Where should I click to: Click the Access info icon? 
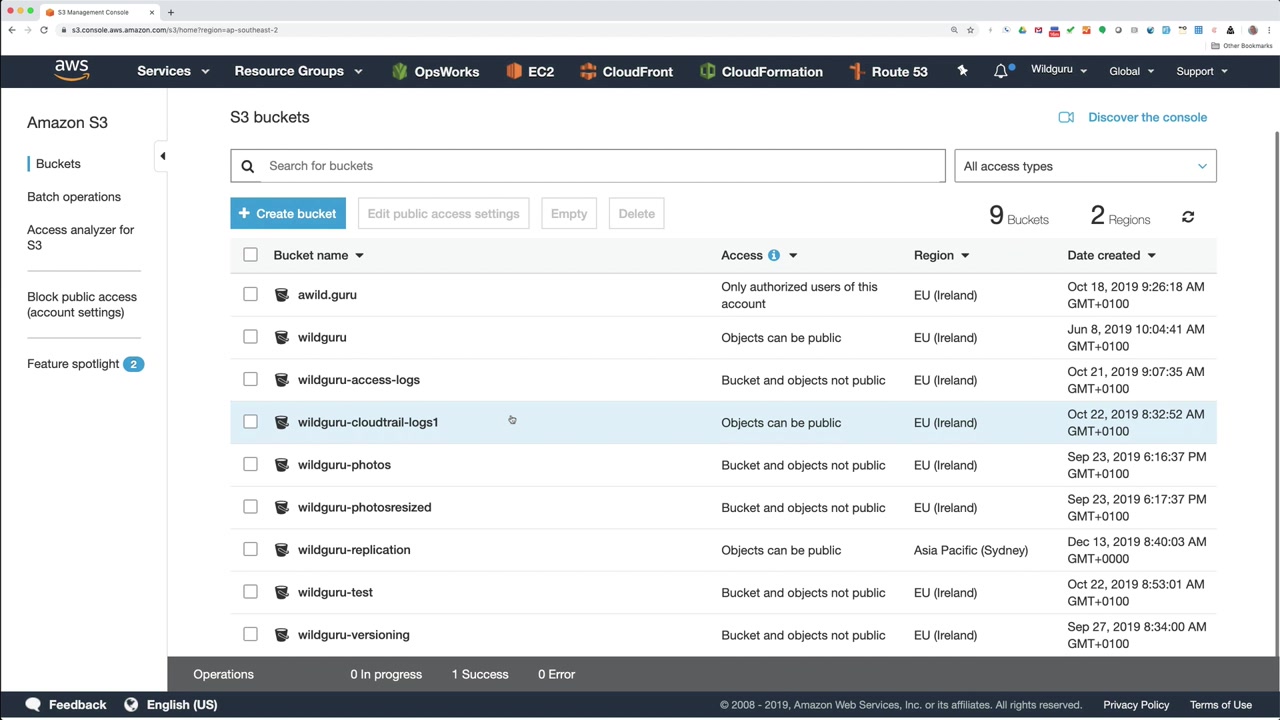[x=773, y=255]
